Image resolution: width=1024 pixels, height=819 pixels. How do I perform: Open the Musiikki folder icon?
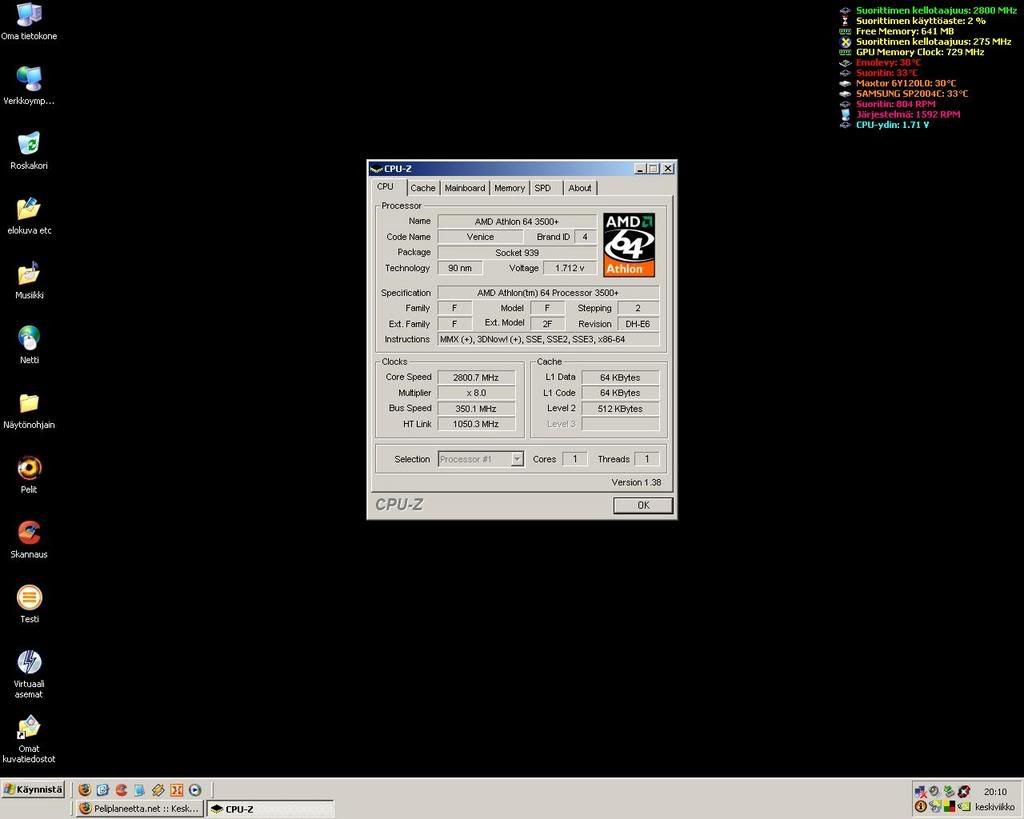29,274
